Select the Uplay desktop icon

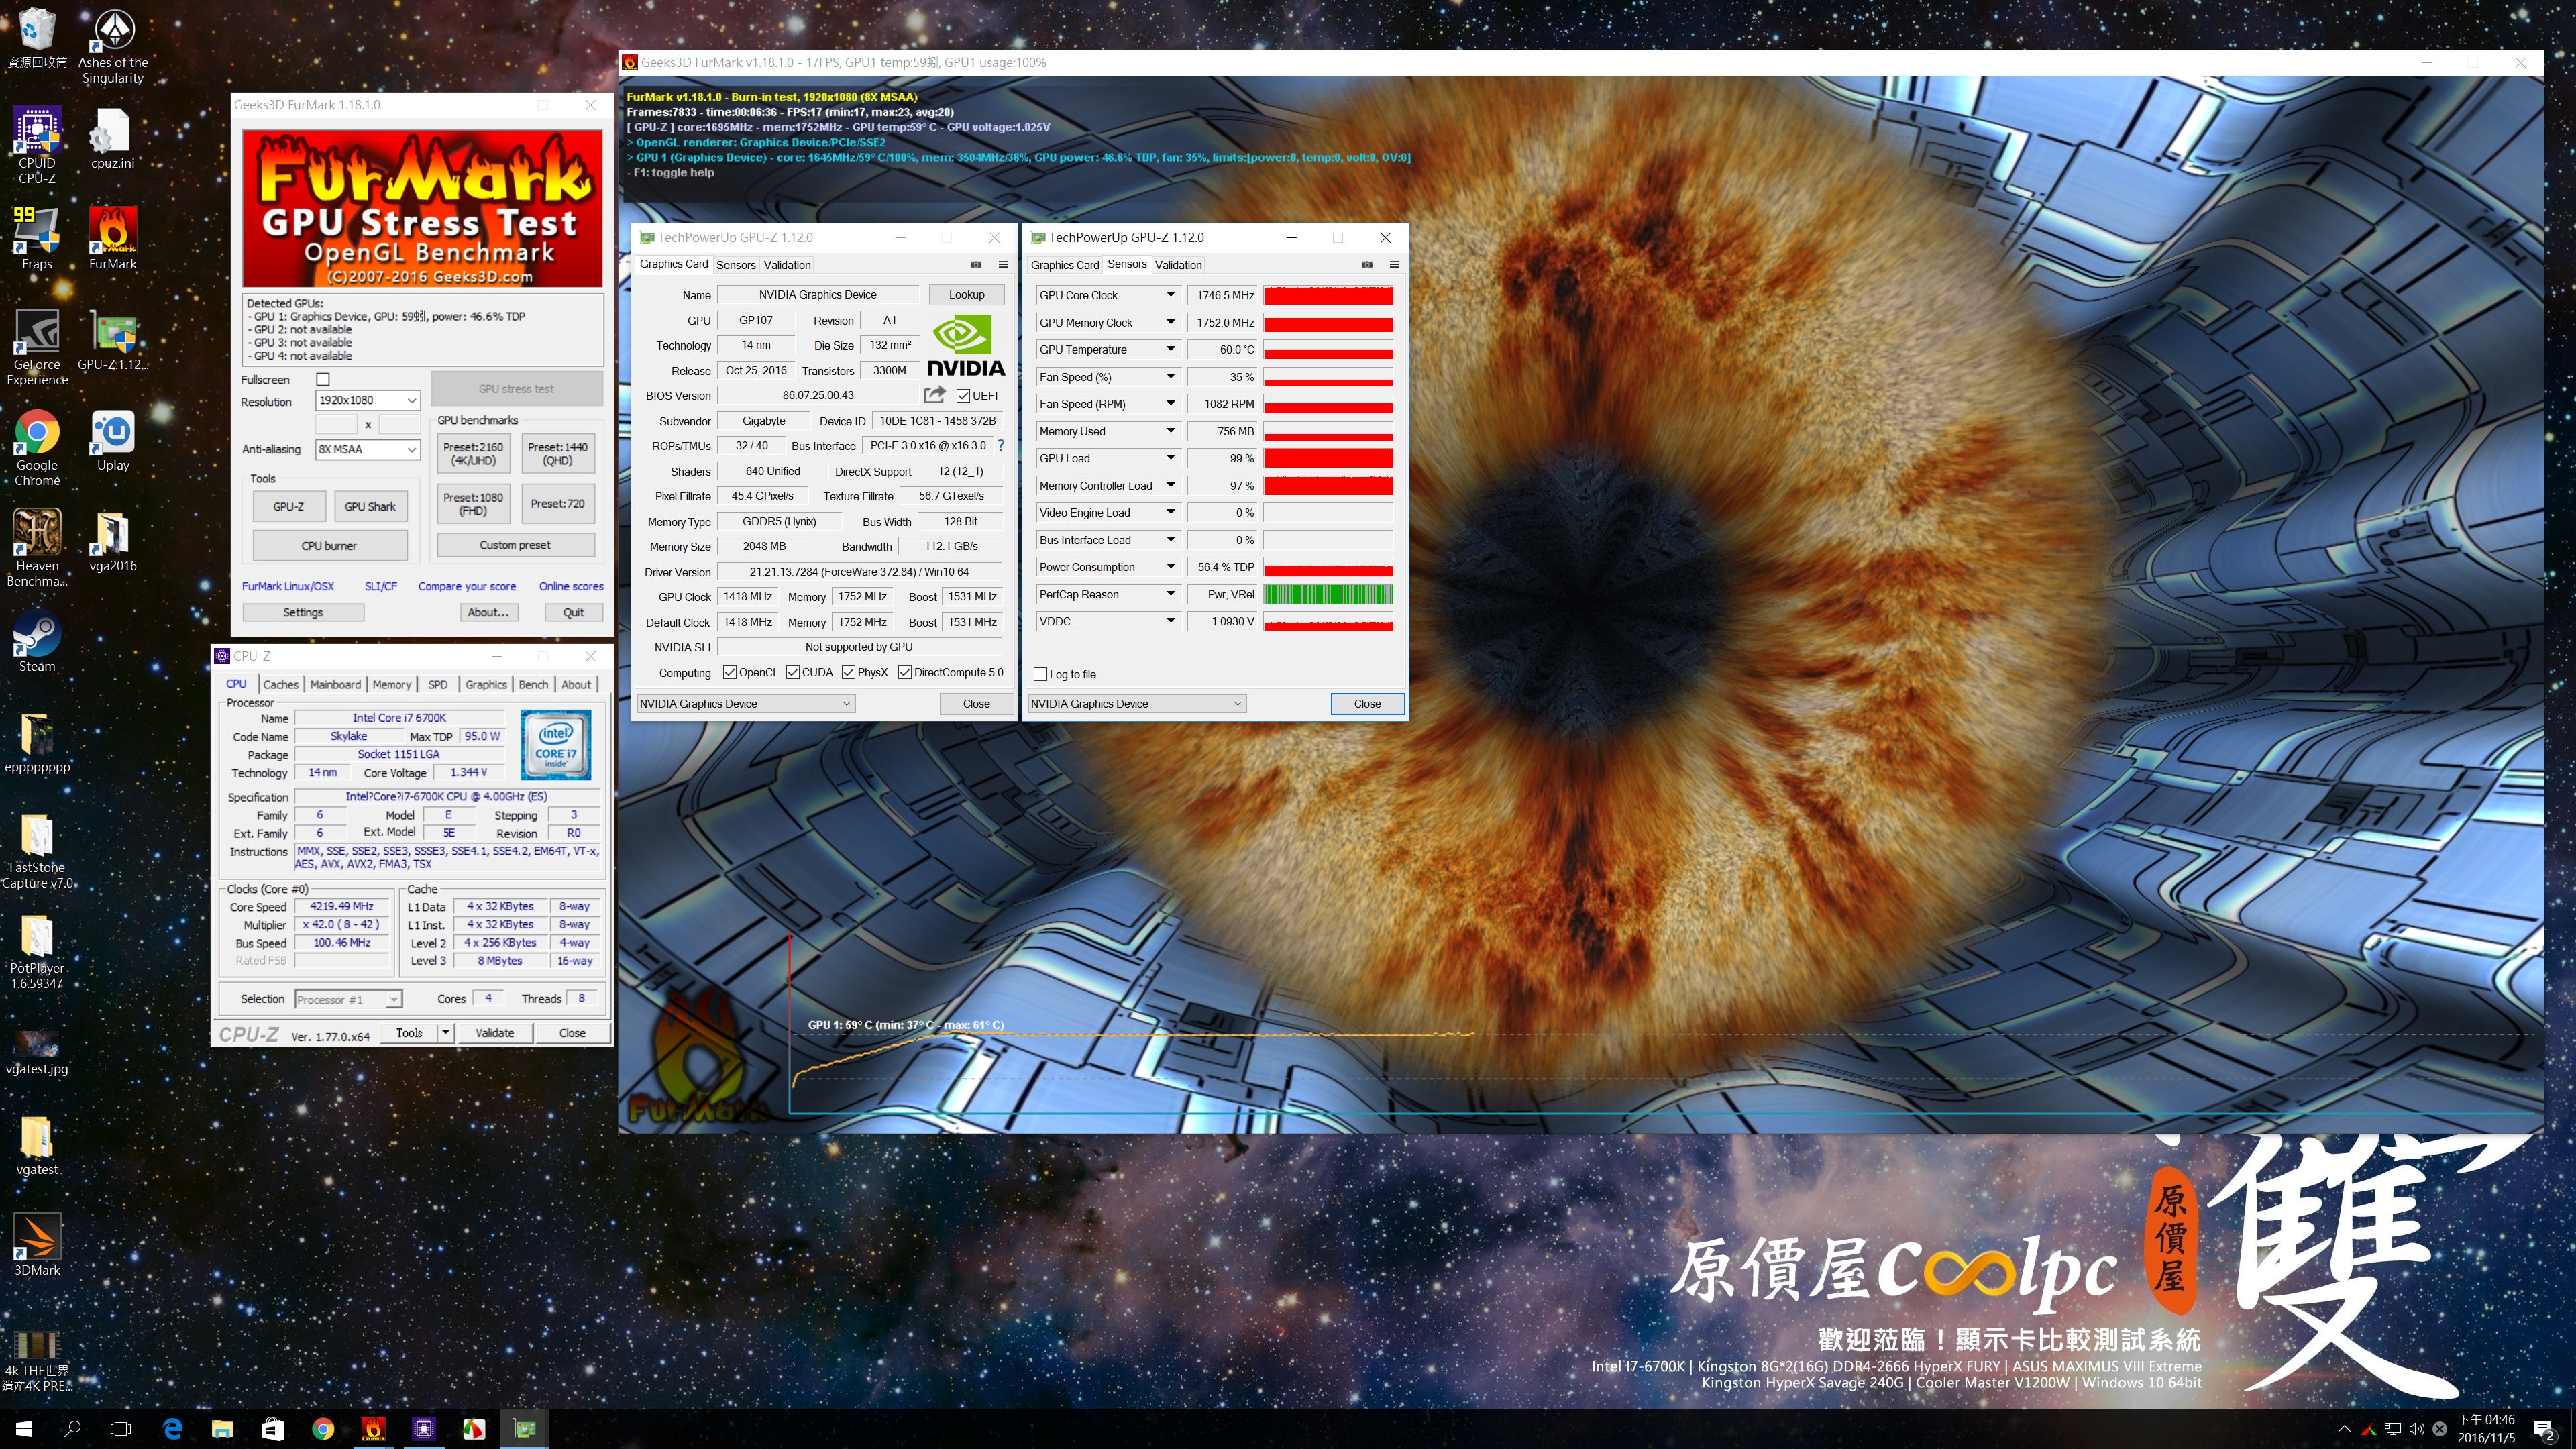click(x=112, y=440)
